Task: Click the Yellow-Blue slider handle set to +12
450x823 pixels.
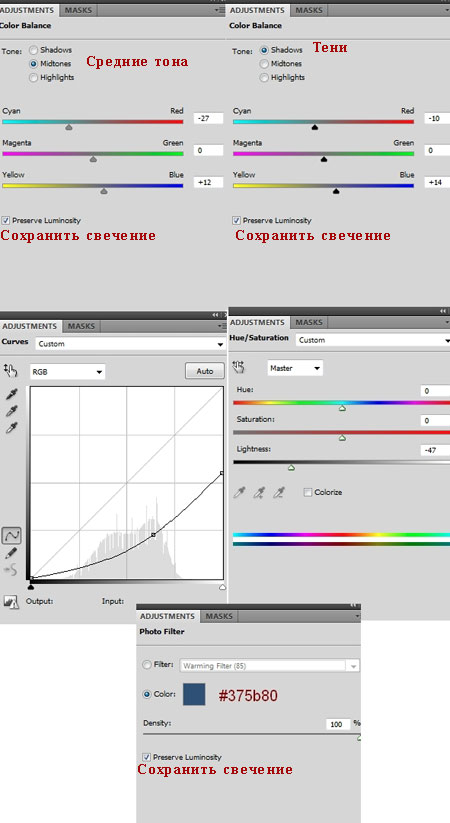Action: 104,191
